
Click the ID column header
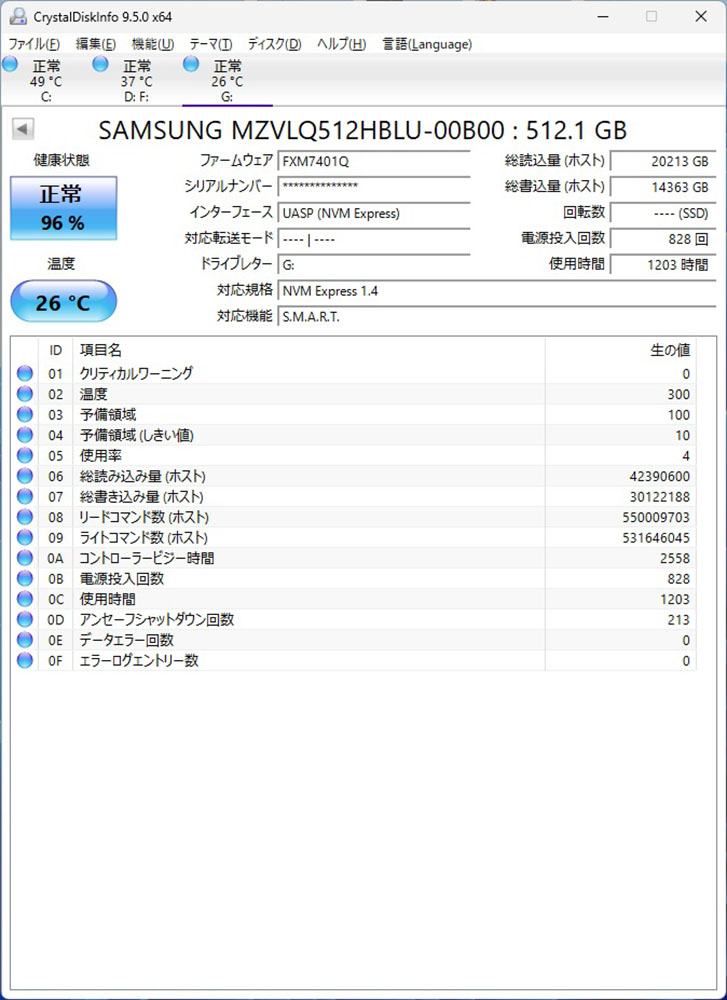click(x=55, y=350)
